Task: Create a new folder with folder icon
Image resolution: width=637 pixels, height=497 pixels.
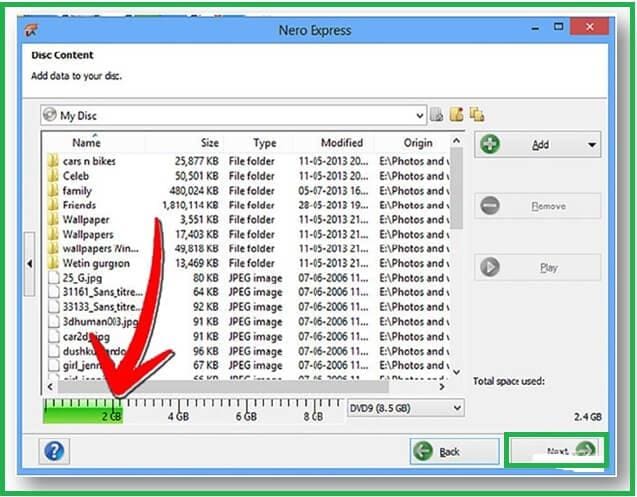Action: (456, 115)
